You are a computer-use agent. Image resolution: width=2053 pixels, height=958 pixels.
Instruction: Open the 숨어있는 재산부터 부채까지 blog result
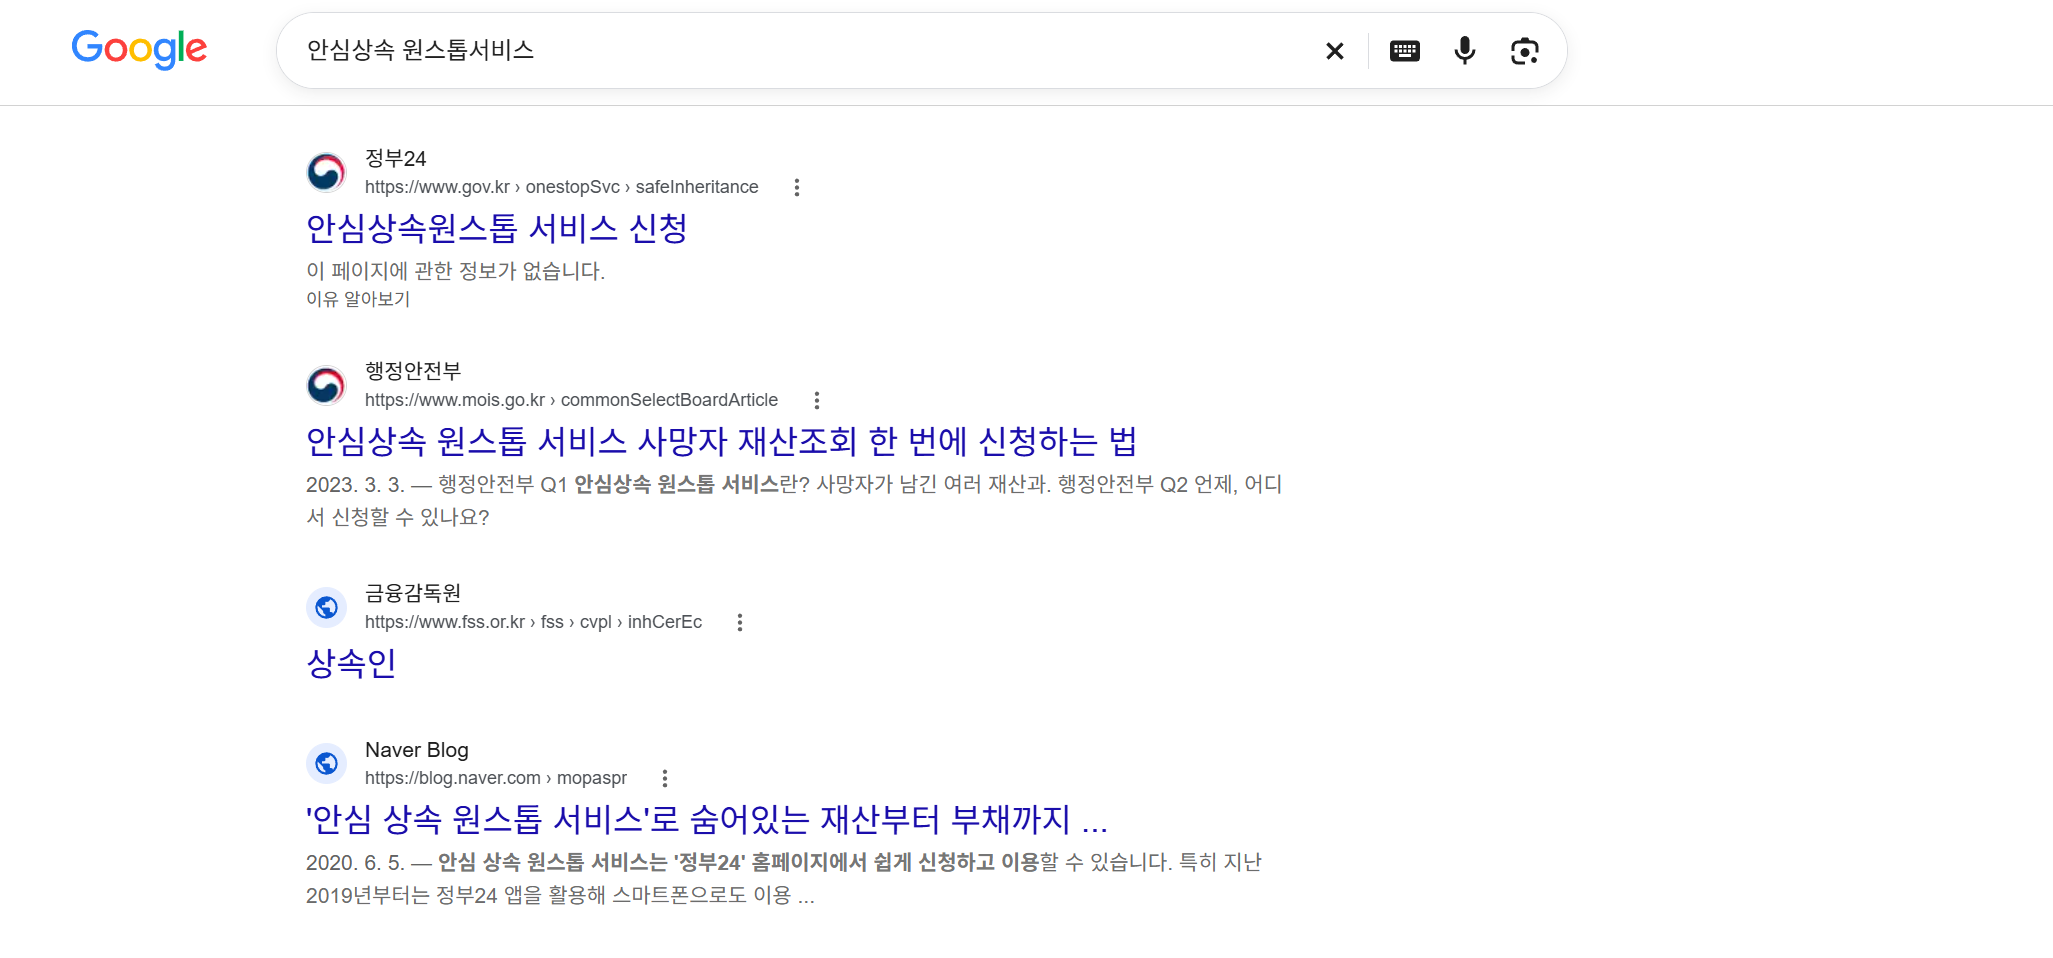pyautogui.click(x=707, y=820)
